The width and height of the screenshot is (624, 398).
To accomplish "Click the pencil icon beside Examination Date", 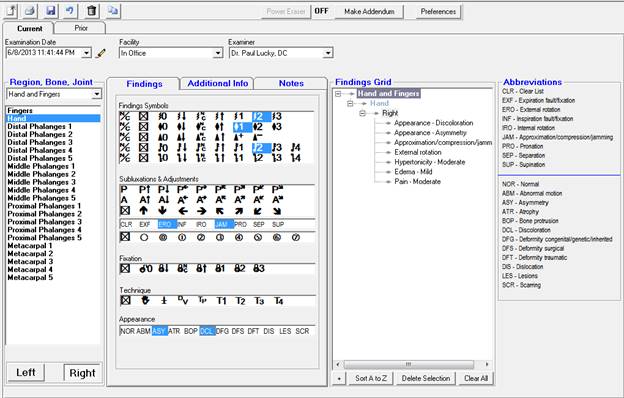I will (x=101, y=53).
